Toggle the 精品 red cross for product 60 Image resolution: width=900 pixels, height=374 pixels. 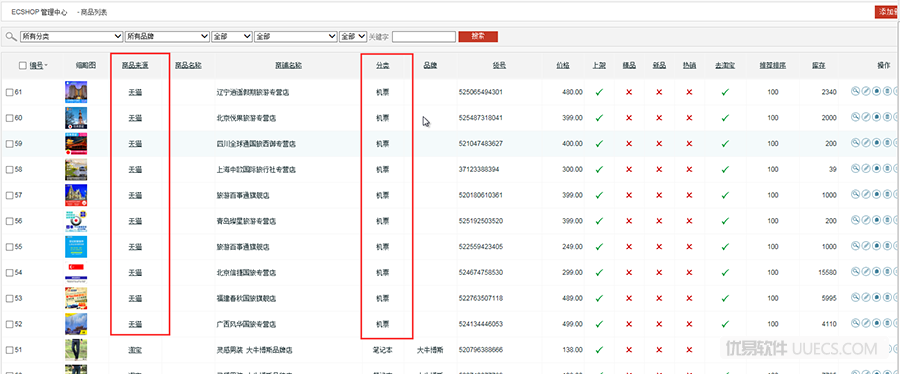(x=629, y=118)
